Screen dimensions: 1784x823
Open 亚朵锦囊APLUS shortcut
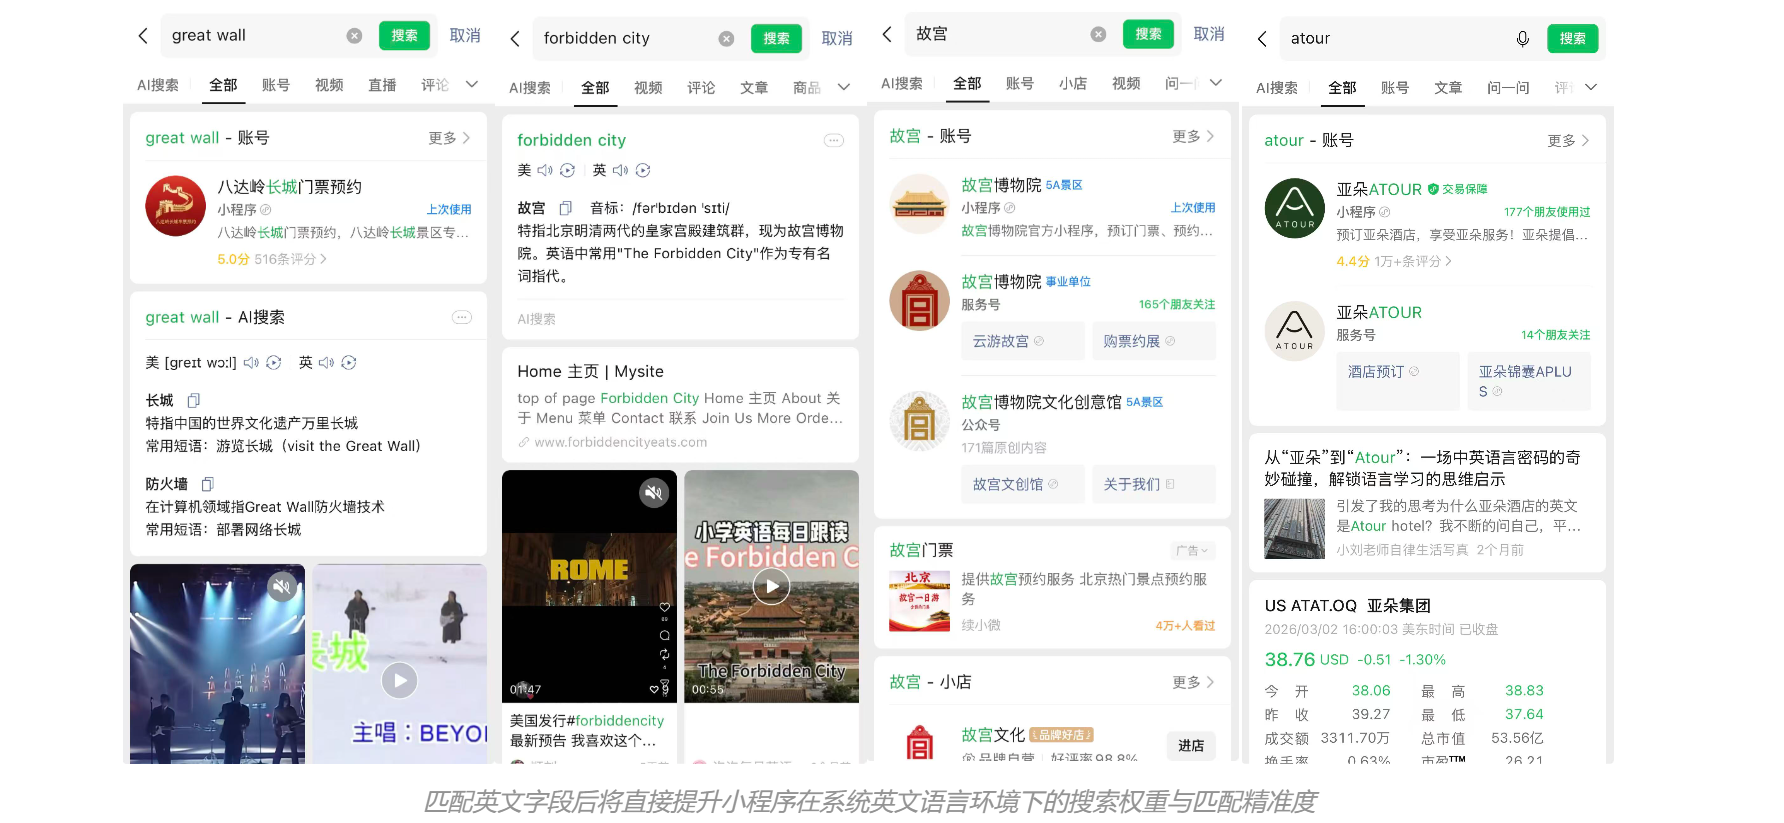click(1529, 381)
